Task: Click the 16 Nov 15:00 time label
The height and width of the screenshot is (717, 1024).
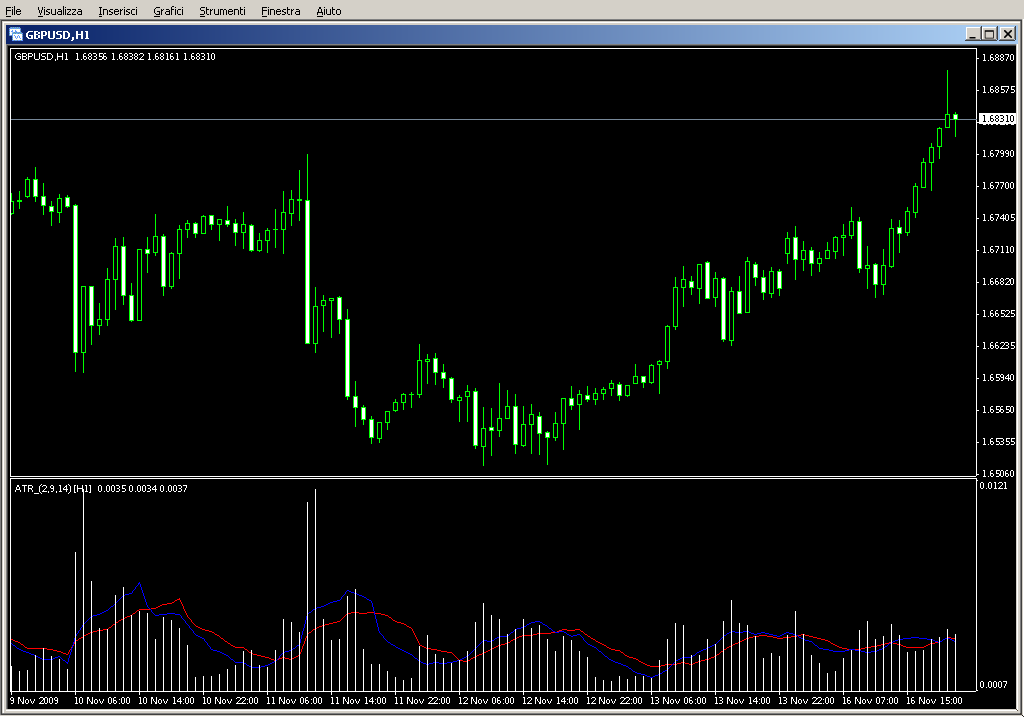Action: coord(934,701)
